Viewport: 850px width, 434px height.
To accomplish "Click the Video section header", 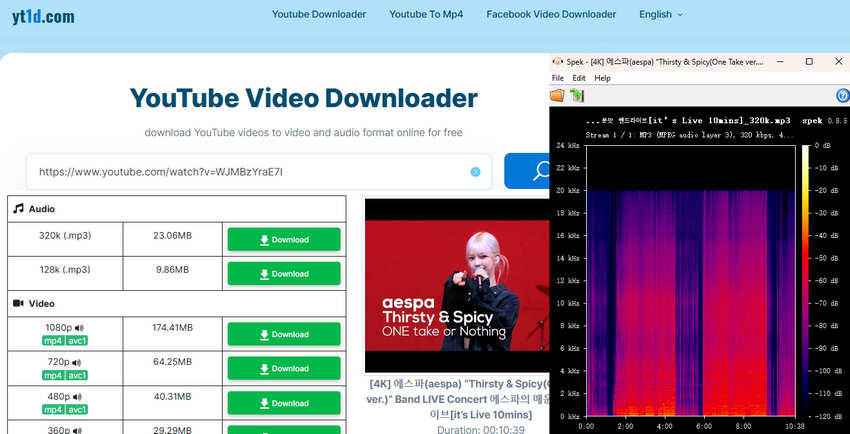I will point(177,303).
